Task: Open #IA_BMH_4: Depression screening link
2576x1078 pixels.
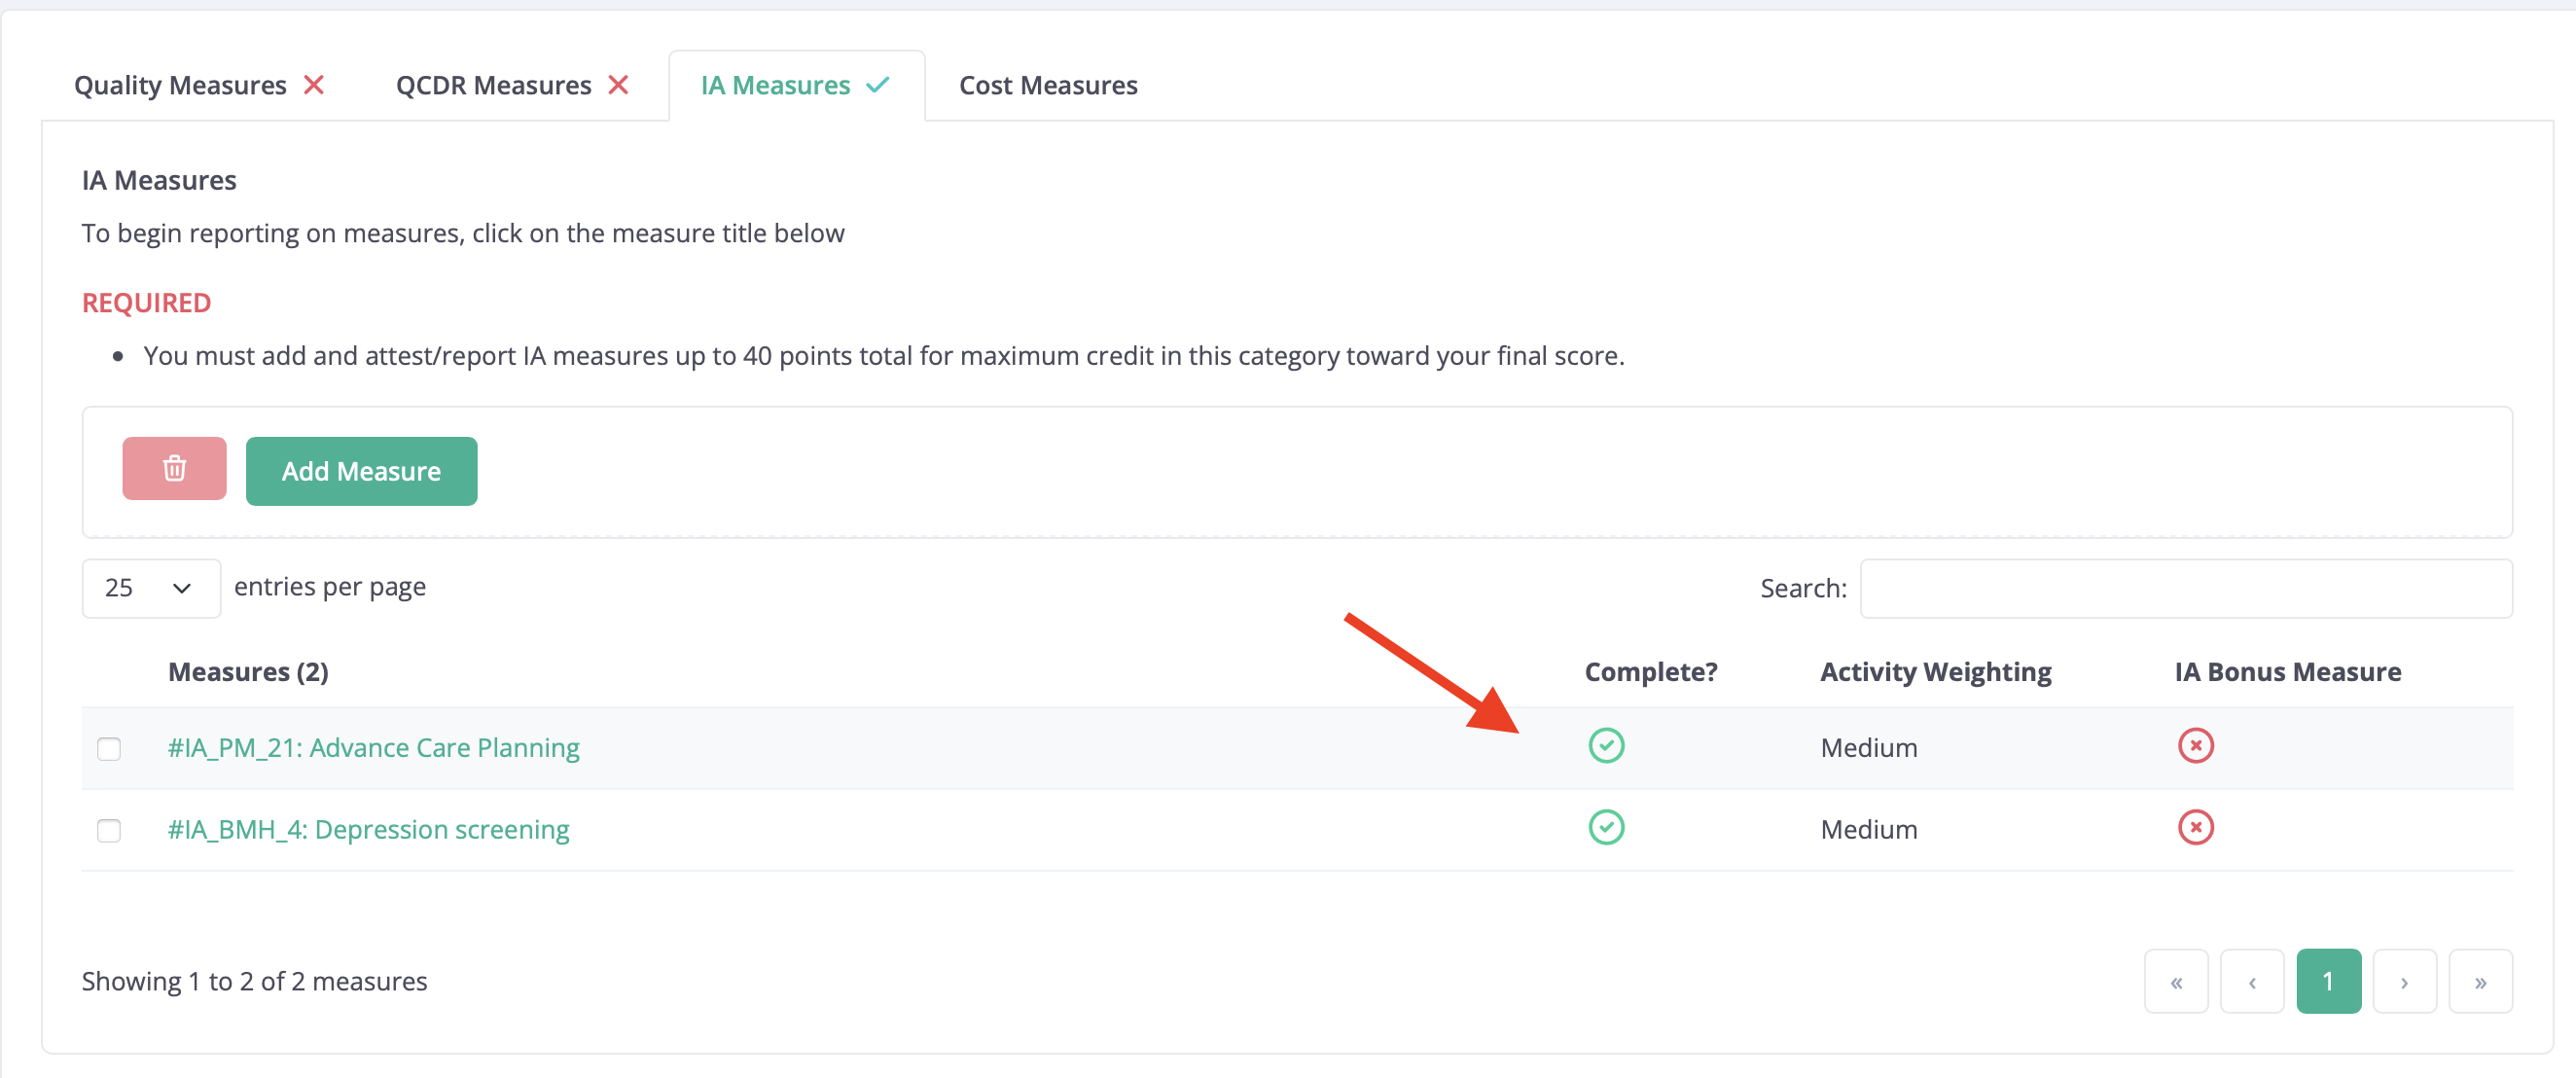Action: 368,830
